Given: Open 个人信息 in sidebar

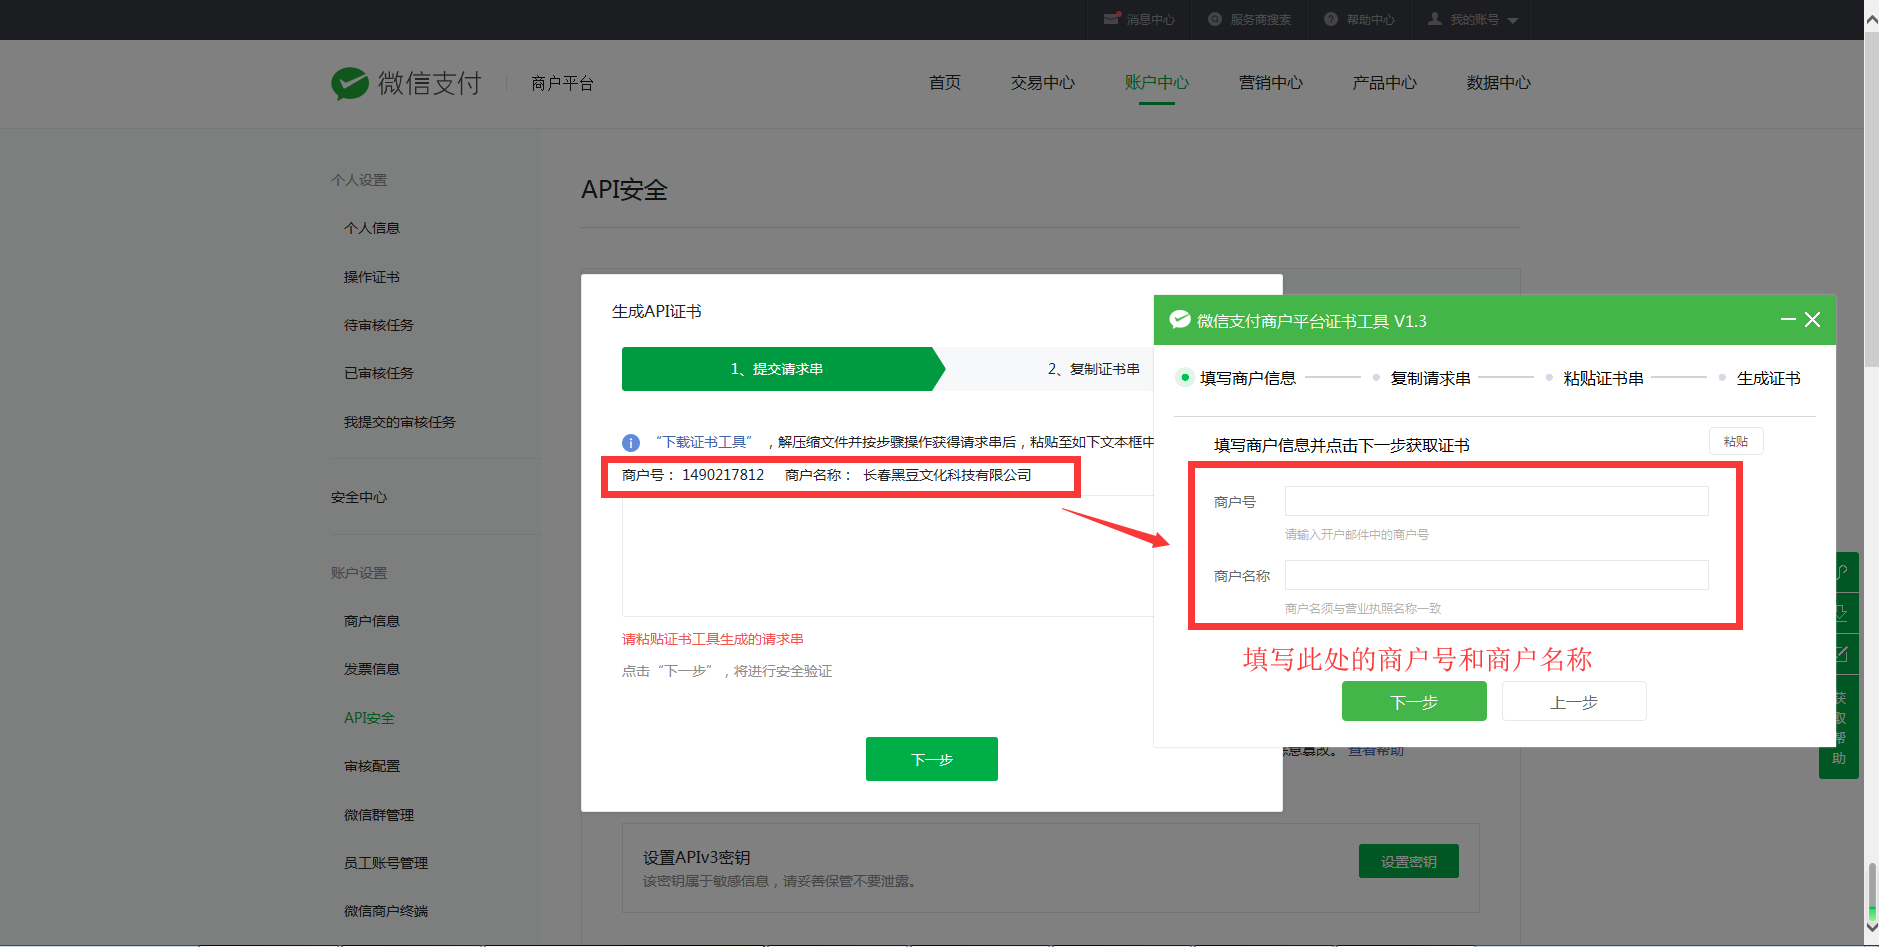Looking at the screenshot, I should pyautogui.click(x=372, y=228).
